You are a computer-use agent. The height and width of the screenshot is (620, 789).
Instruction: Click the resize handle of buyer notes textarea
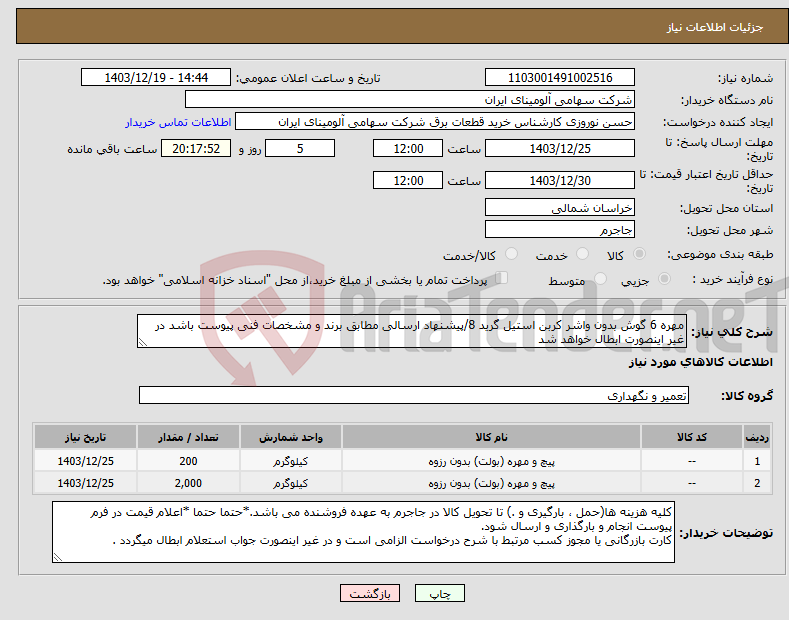58,557
